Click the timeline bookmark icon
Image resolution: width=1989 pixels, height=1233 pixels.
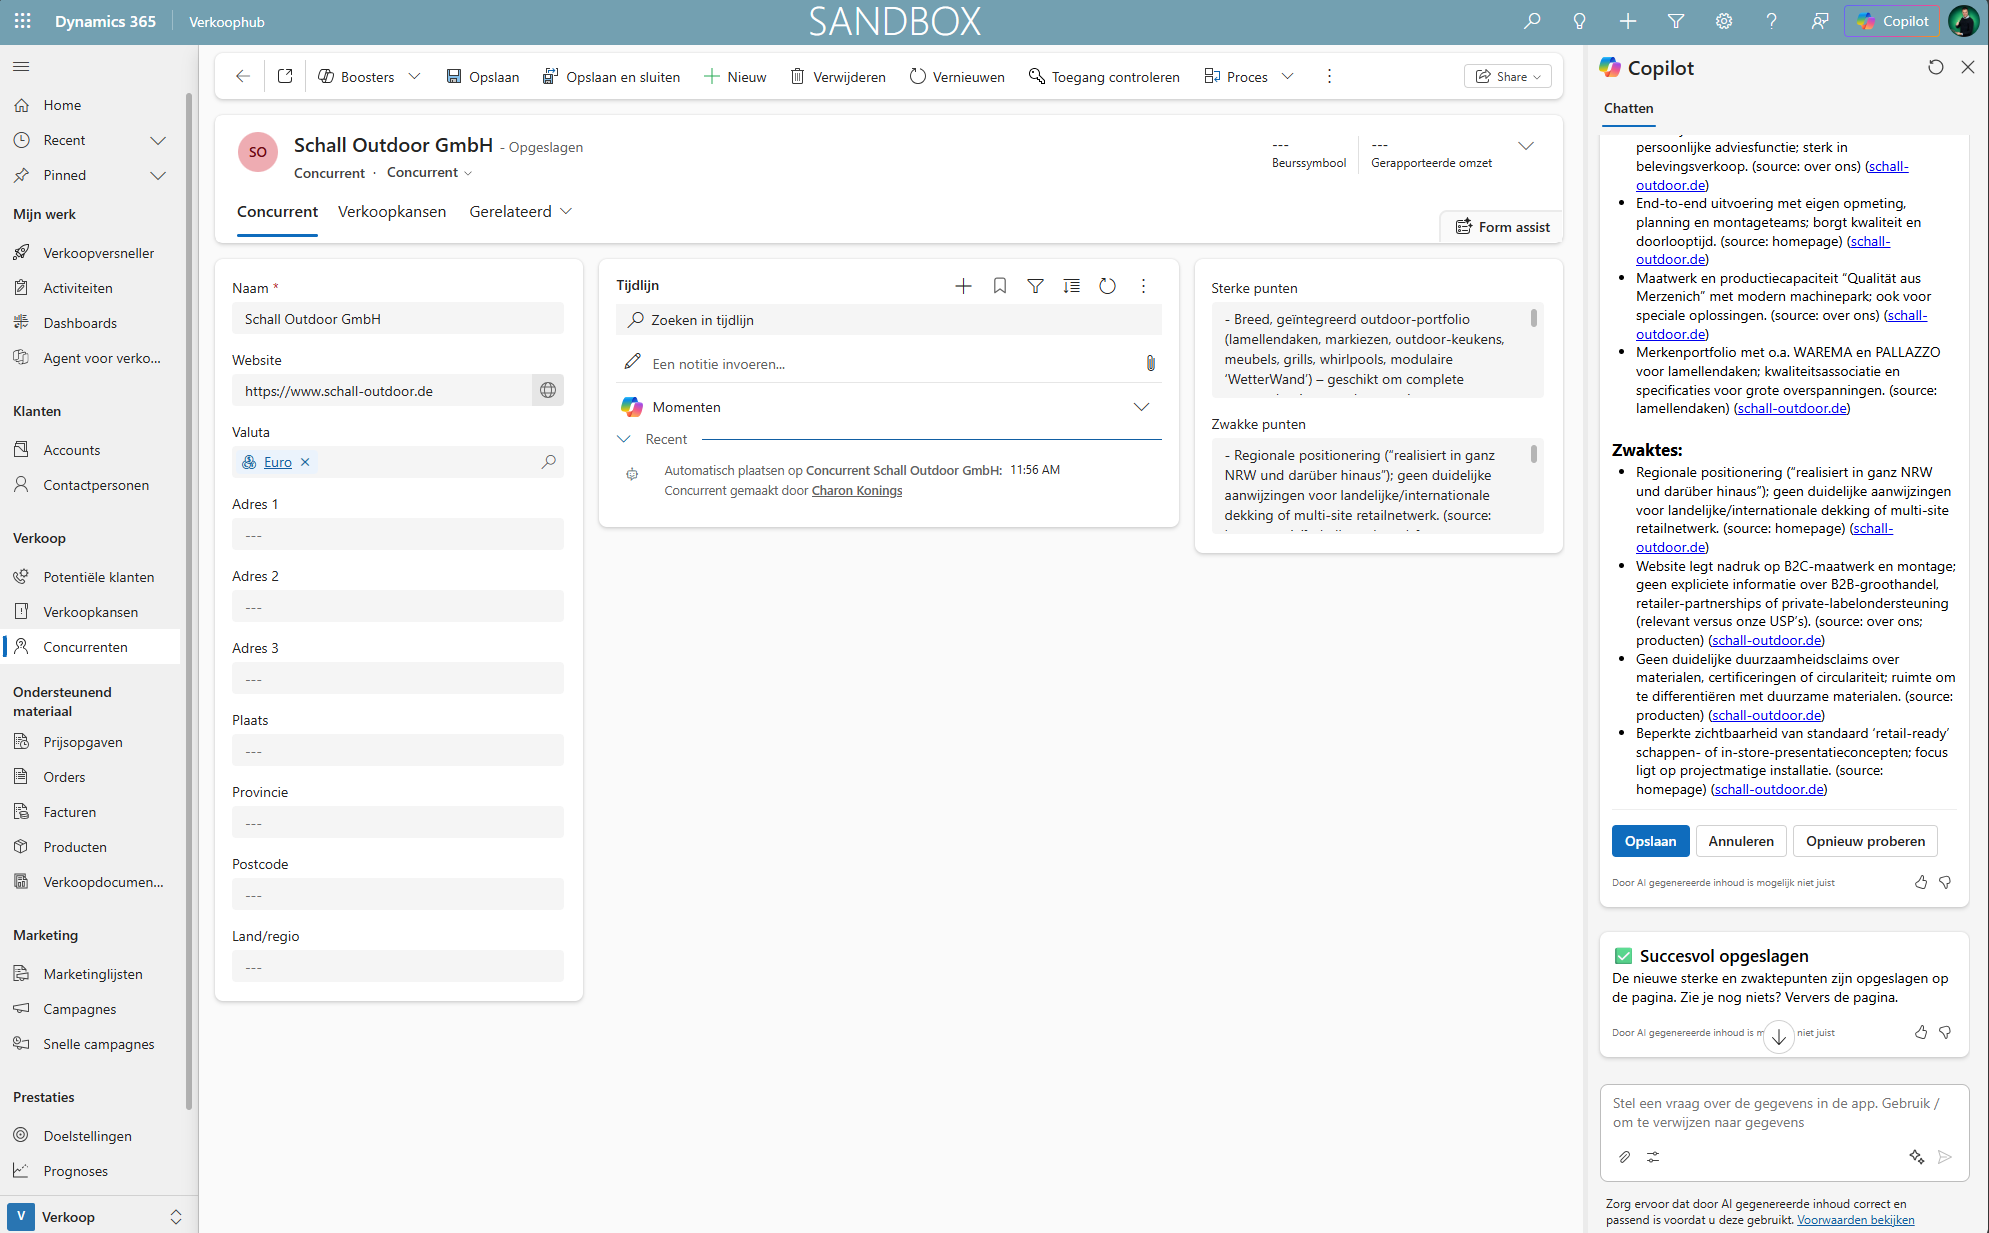tap(999, 286)
